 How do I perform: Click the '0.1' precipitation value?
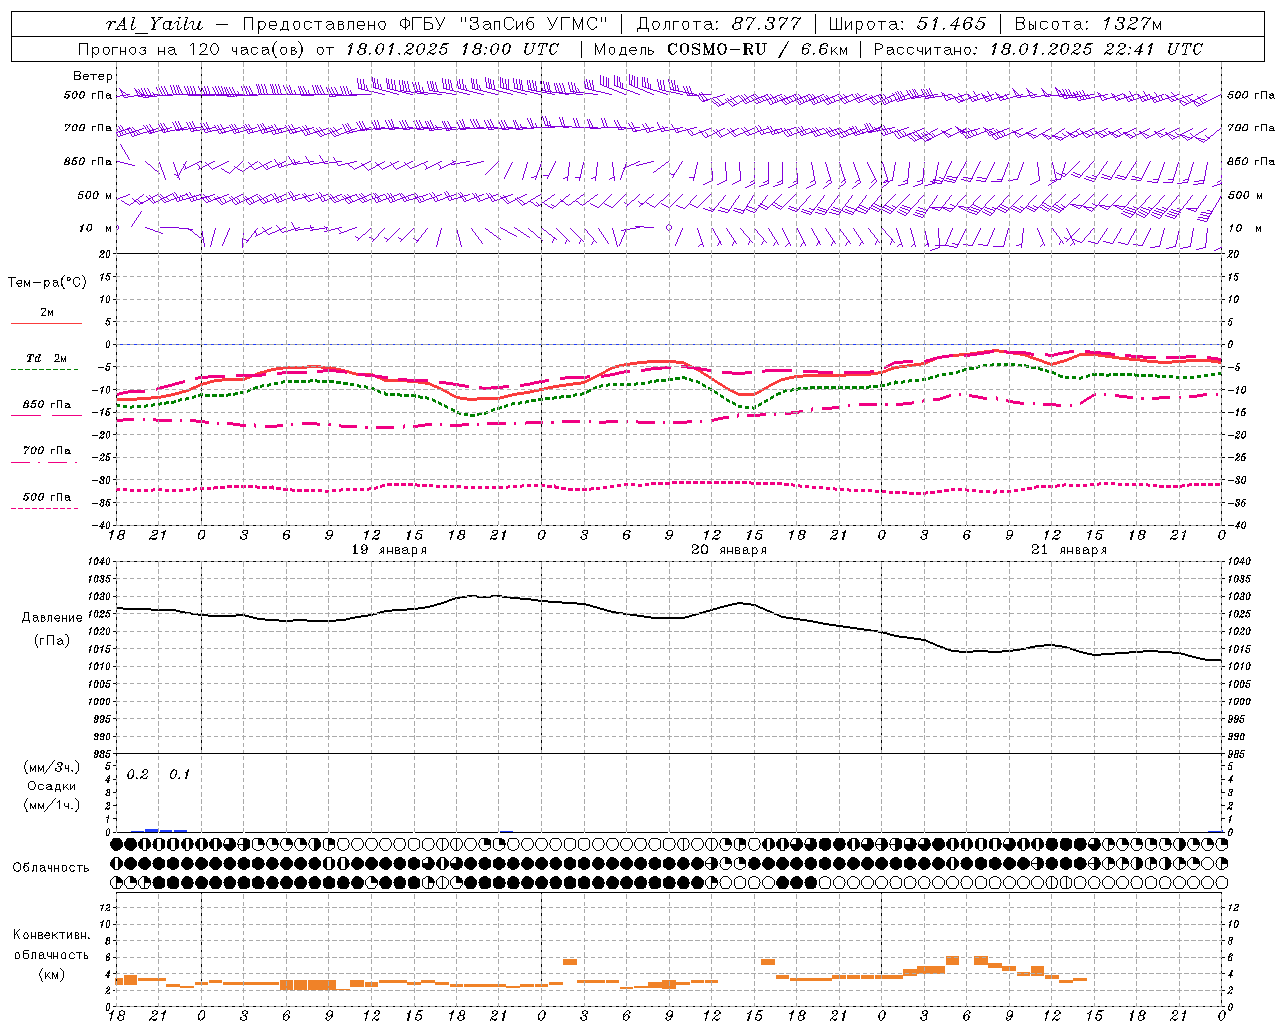[179, 774]
